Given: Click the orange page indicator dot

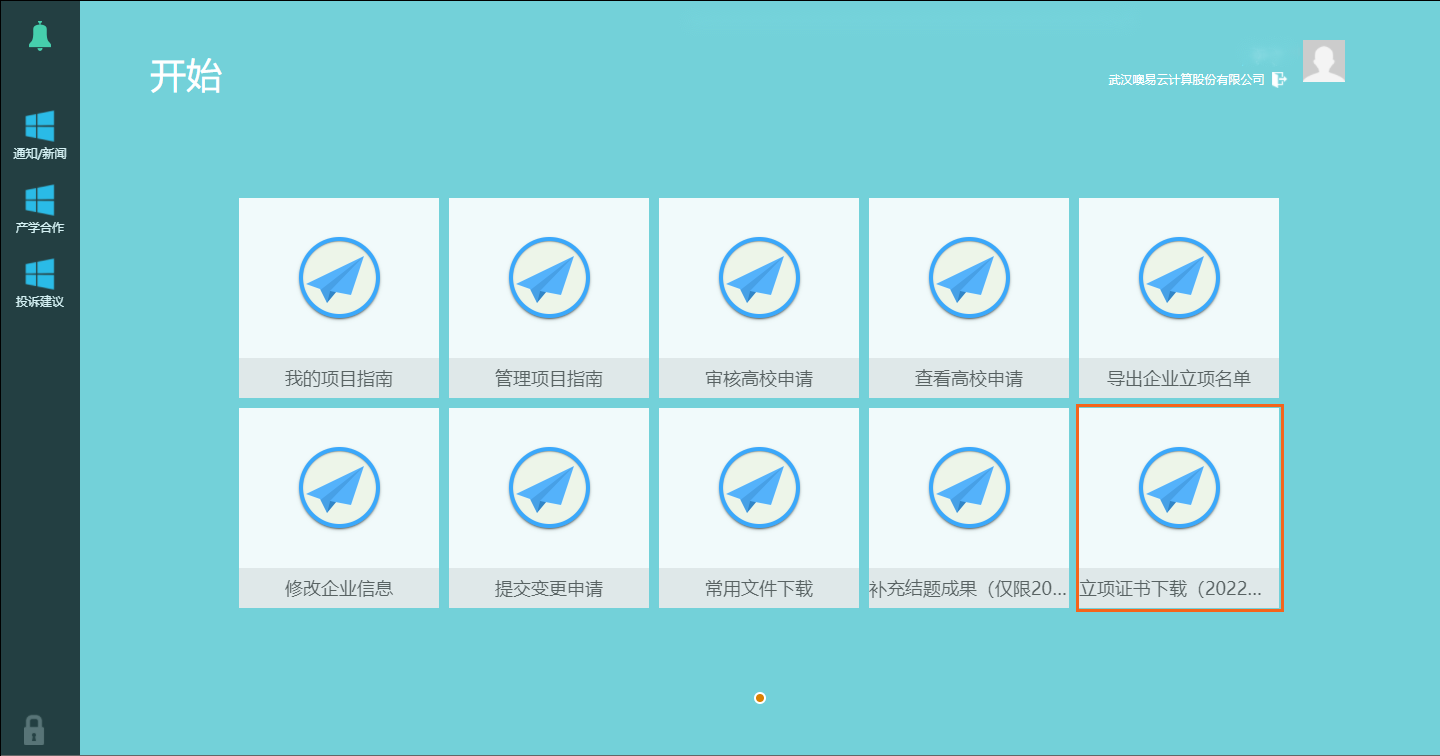Looking at the screenshot, I should (x=760, y=698).
